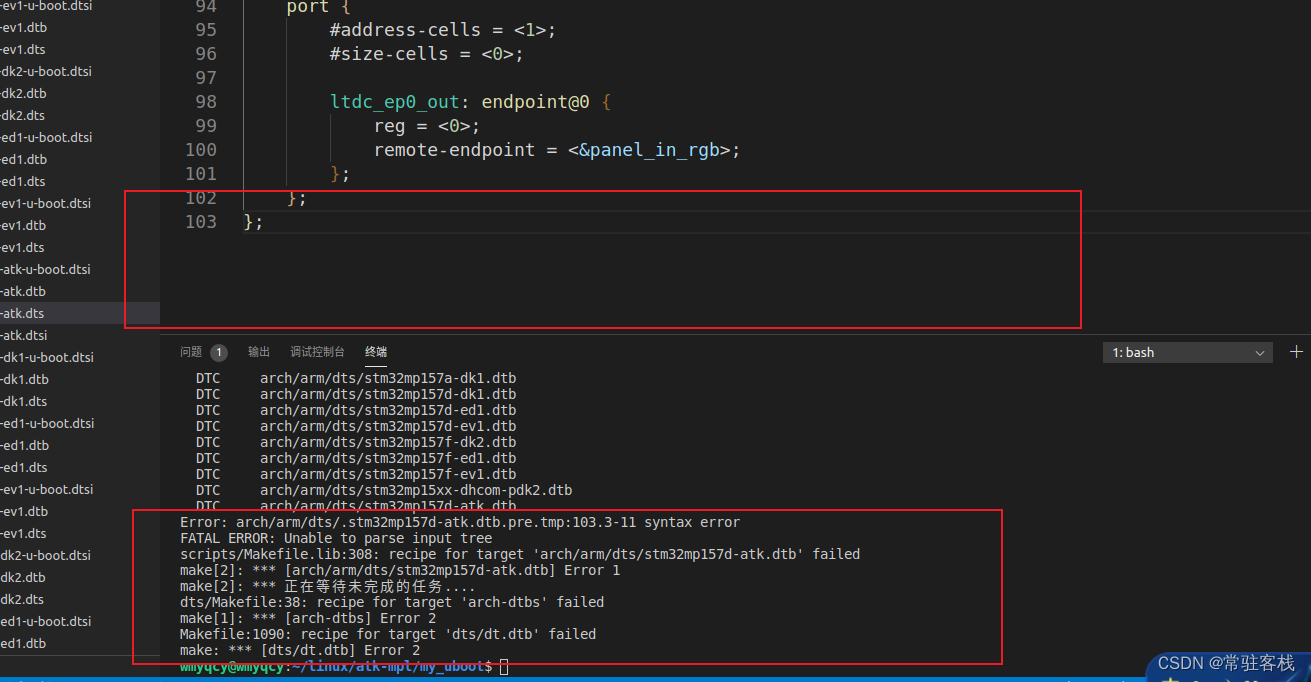
Task: Open -atk-u-boot.dtsi from the file list
Action: [x=46, y=269]
